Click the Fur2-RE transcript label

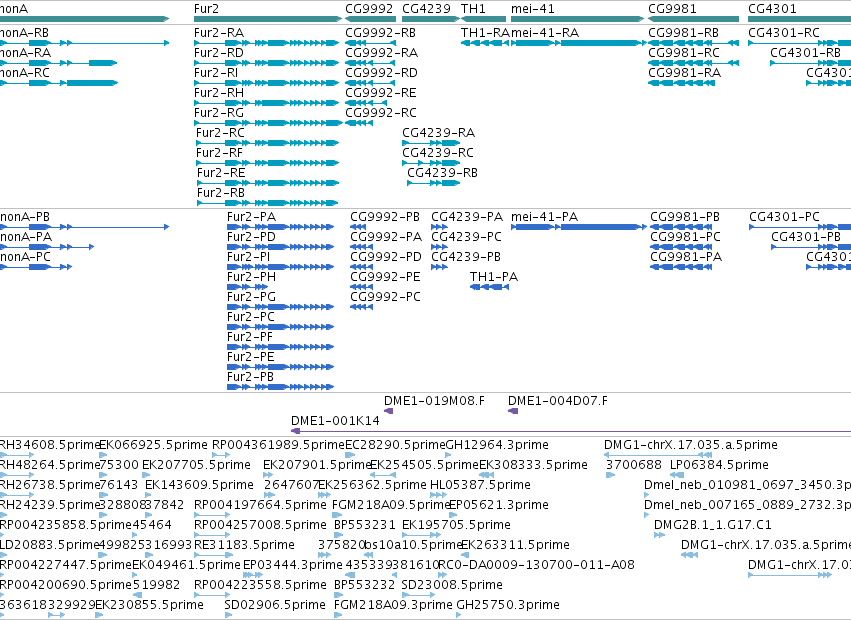coord(221,173)
